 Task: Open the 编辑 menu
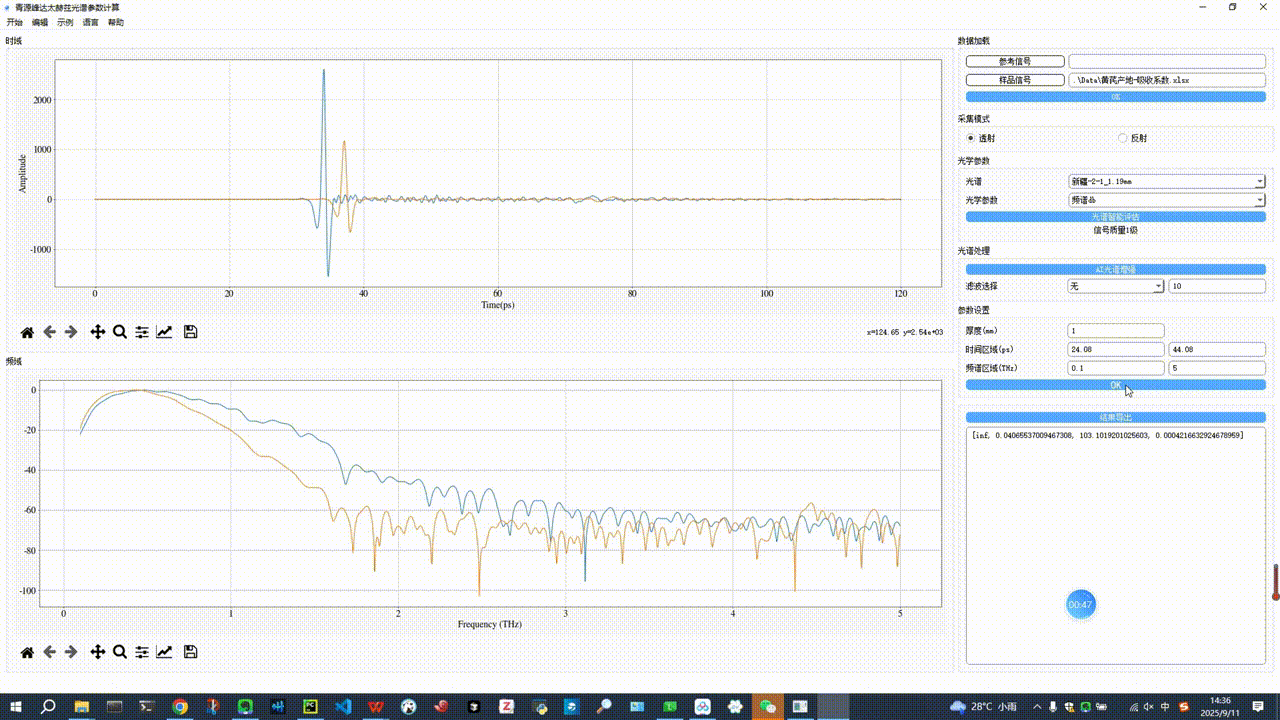pyautogui.click(x=40, y=22)
